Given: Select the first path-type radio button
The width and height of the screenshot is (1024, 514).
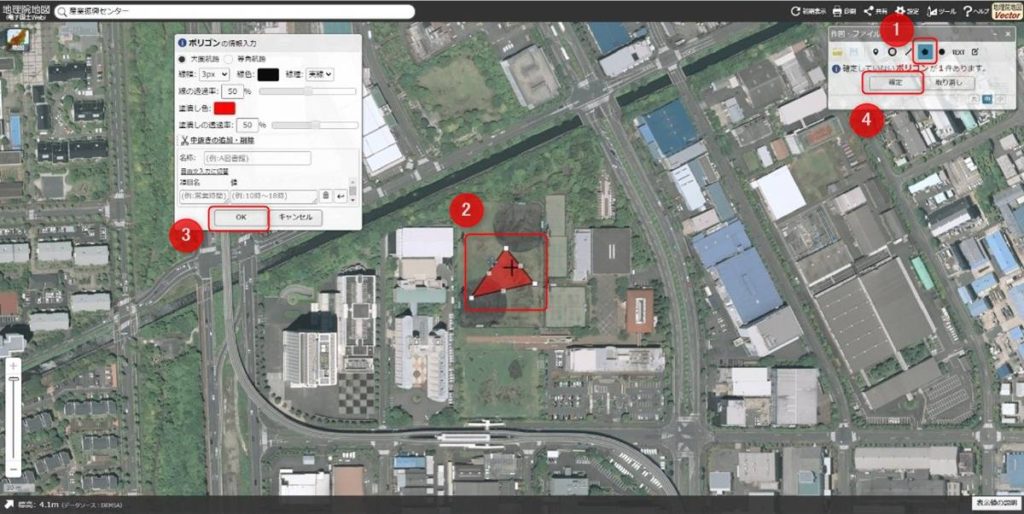Looking at the screenshot, I should (182, 58).
